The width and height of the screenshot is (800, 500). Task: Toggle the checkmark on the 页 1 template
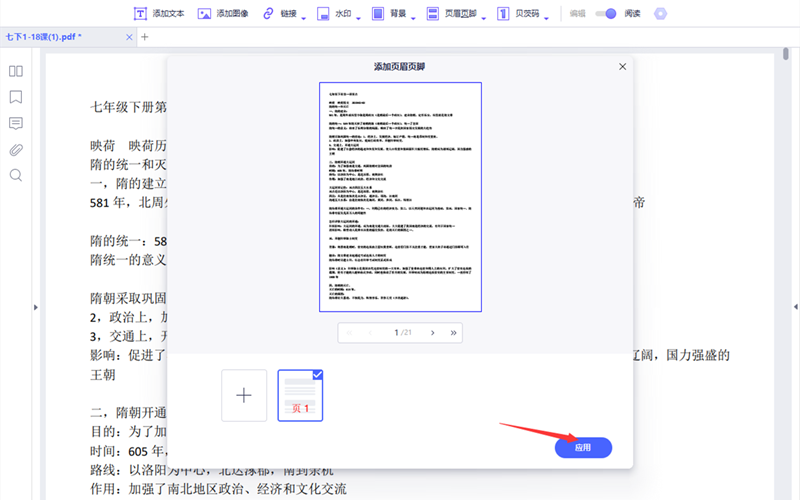coord(317,375)
